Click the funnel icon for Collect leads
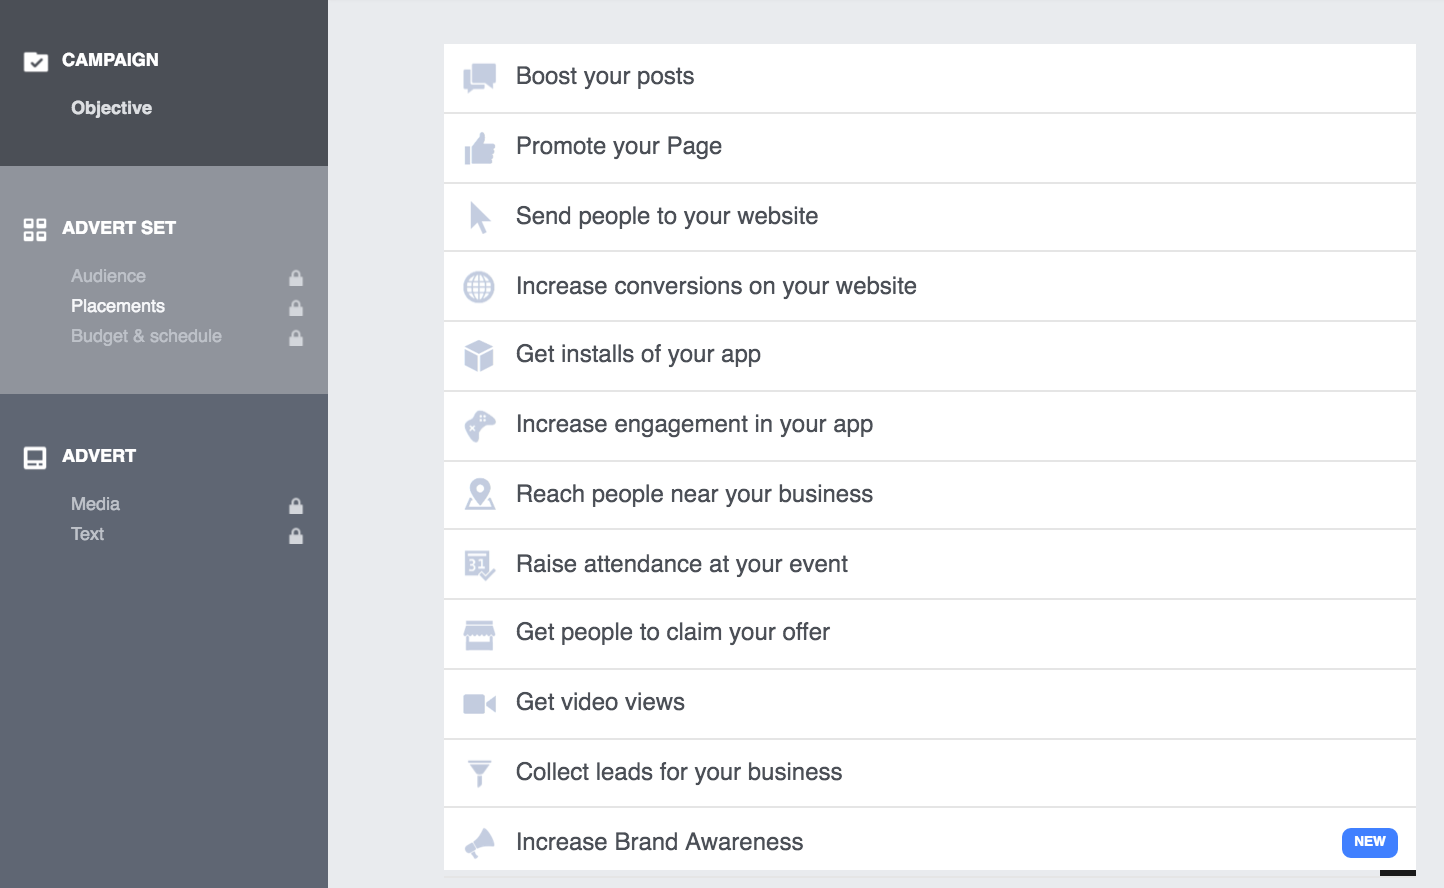Viewport: 1444px width, 888px height. [x=480, y=773]
